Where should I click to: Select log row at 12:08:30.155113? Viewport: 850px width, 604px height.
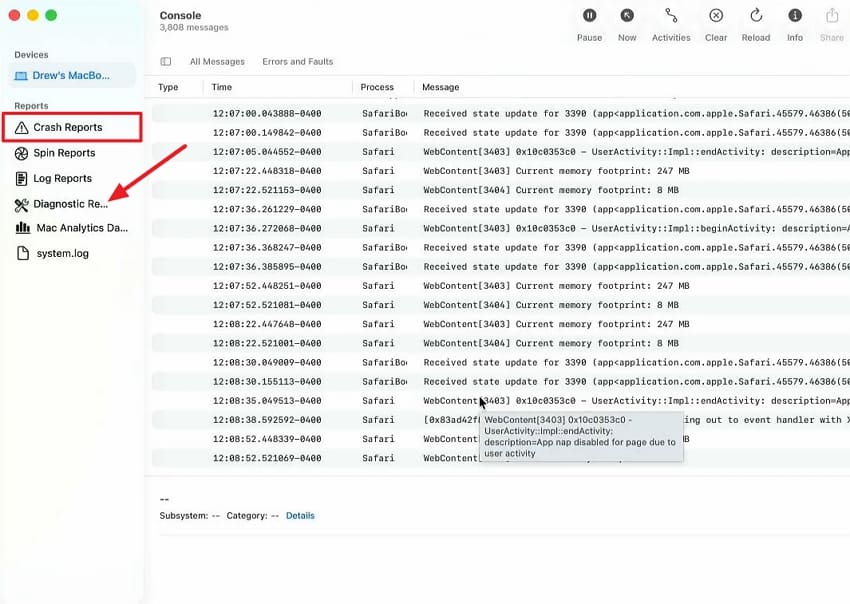[501, 382]
